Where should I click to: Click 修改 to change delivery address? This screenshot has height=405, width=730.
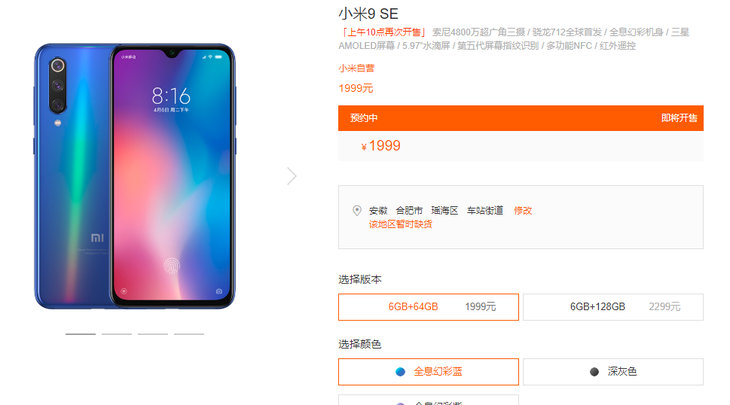523,210
